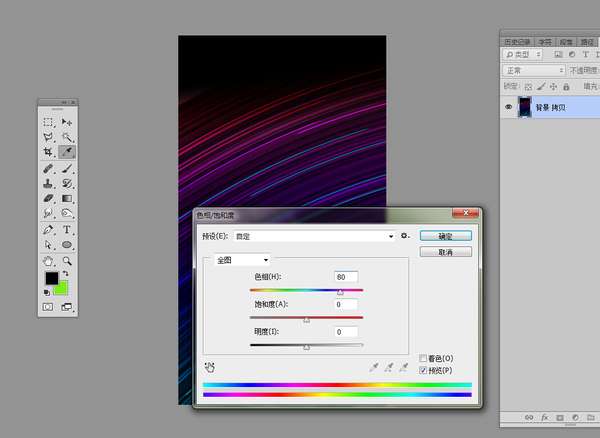Switch to the 历史记录 tab
The width and height of the screenshot is (600, 438).
[x=517, y=42]
